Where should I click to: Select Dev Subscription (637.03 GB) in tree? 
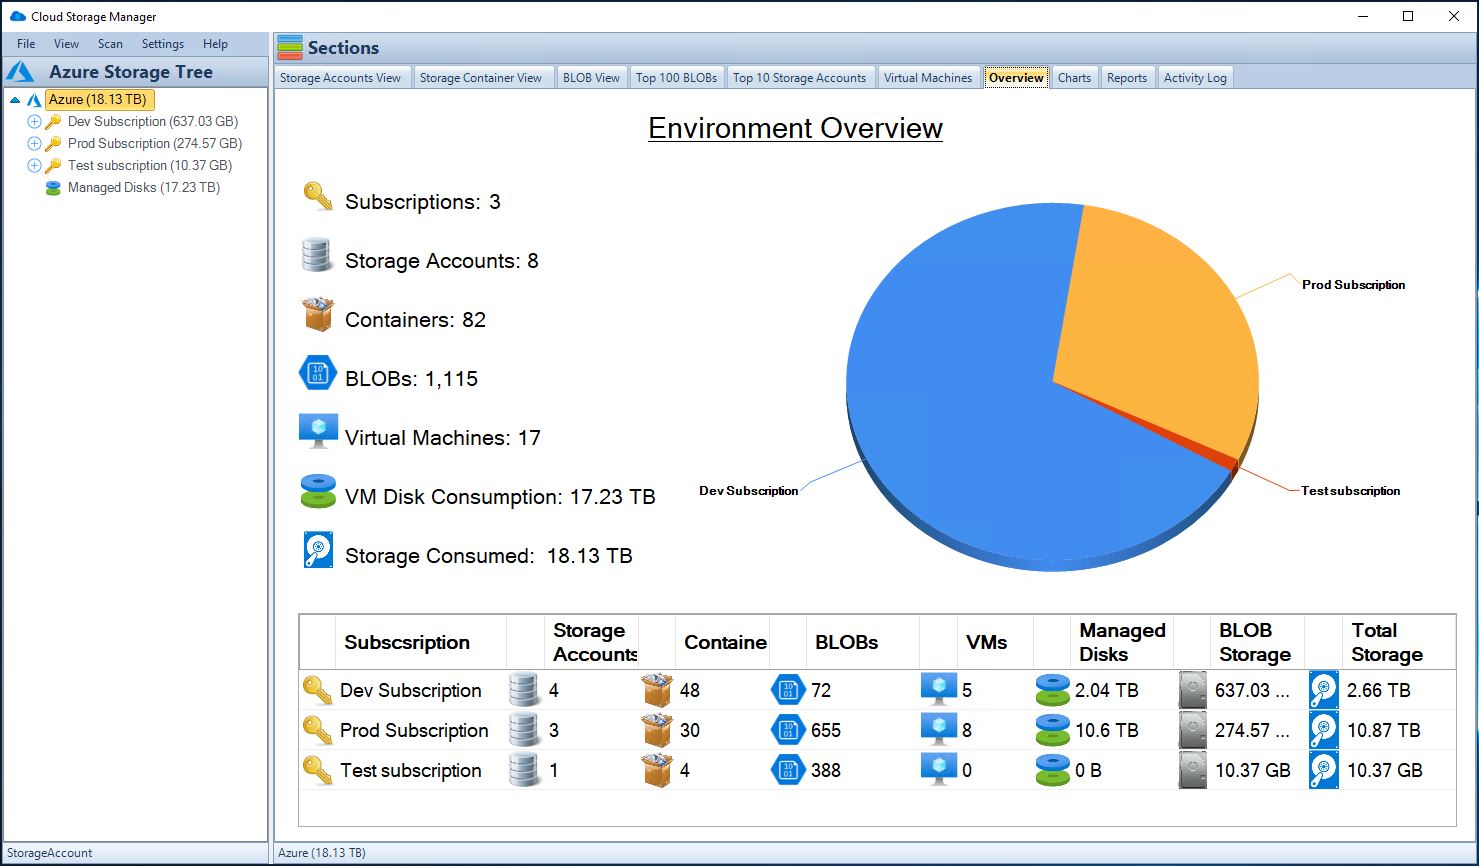pyautogui.click(x=153, y=121)
